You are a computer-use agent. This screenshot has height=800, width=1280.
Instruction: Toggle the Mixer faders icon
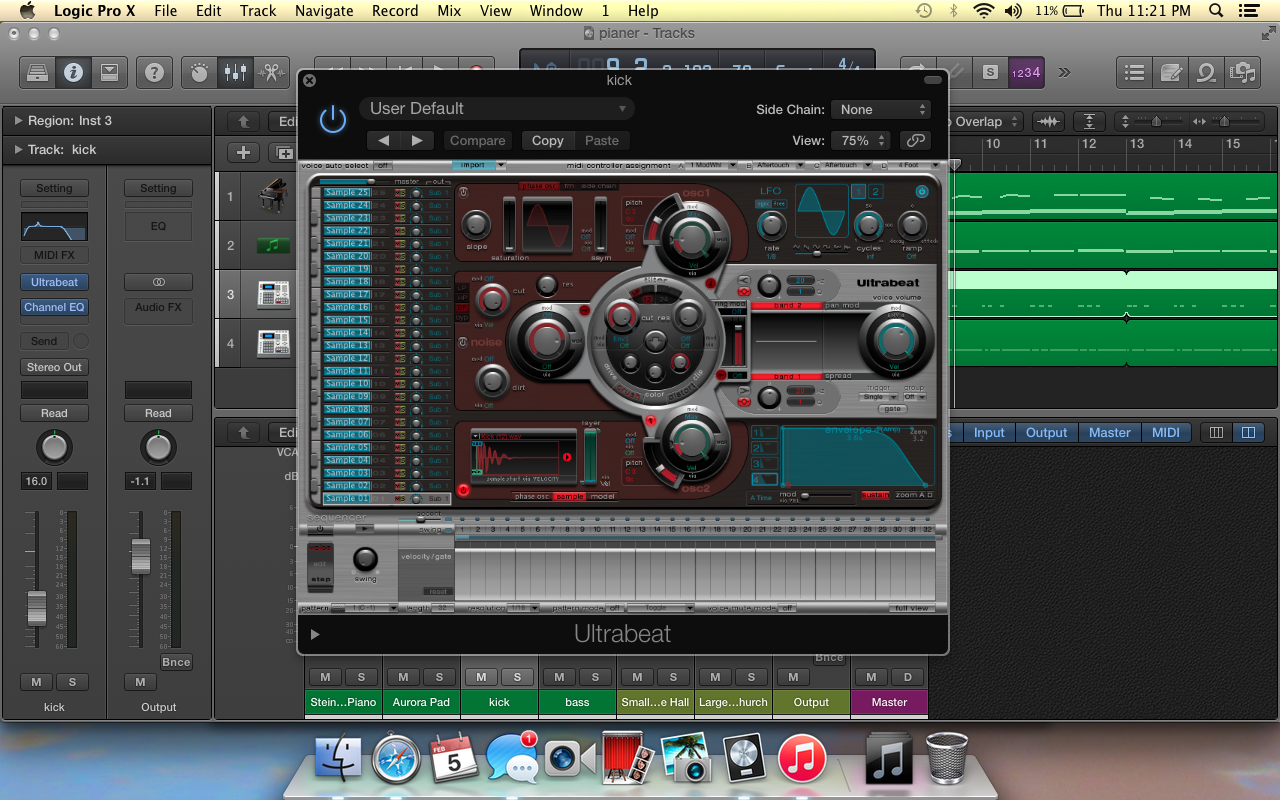tap(235, 72)
